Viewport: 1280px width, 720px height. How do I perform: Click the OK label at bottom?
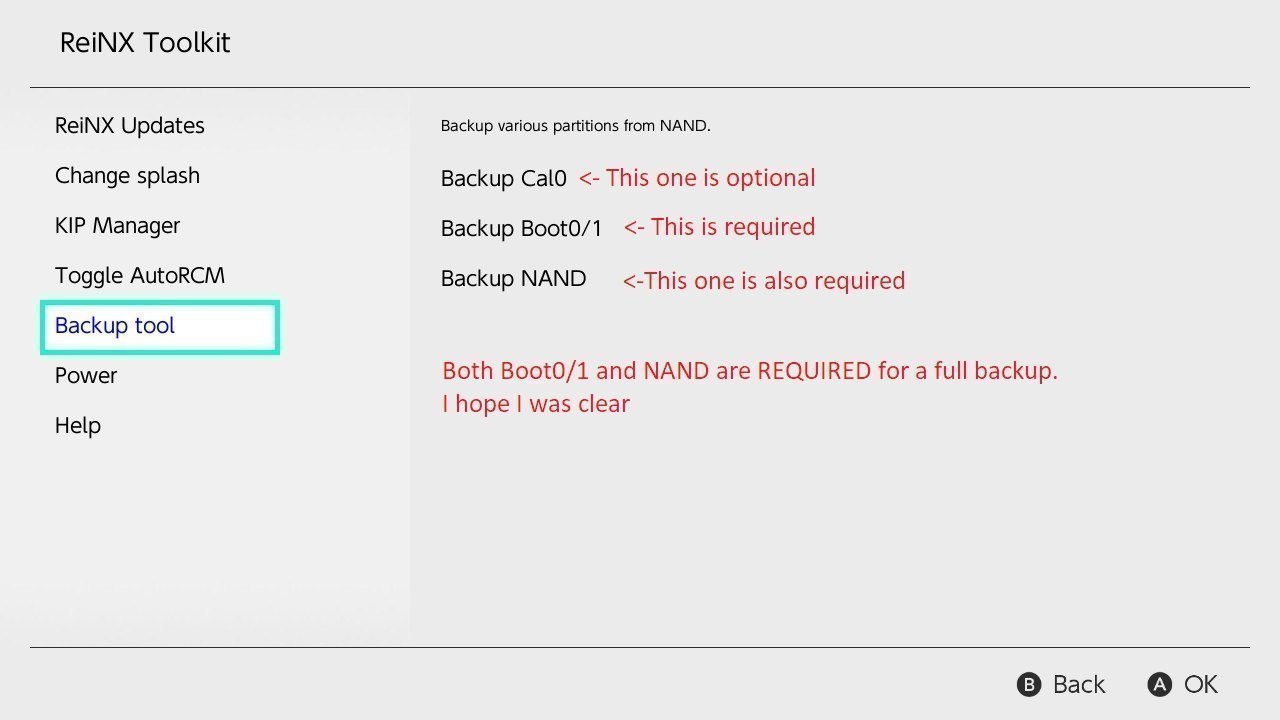point(1201,685)
